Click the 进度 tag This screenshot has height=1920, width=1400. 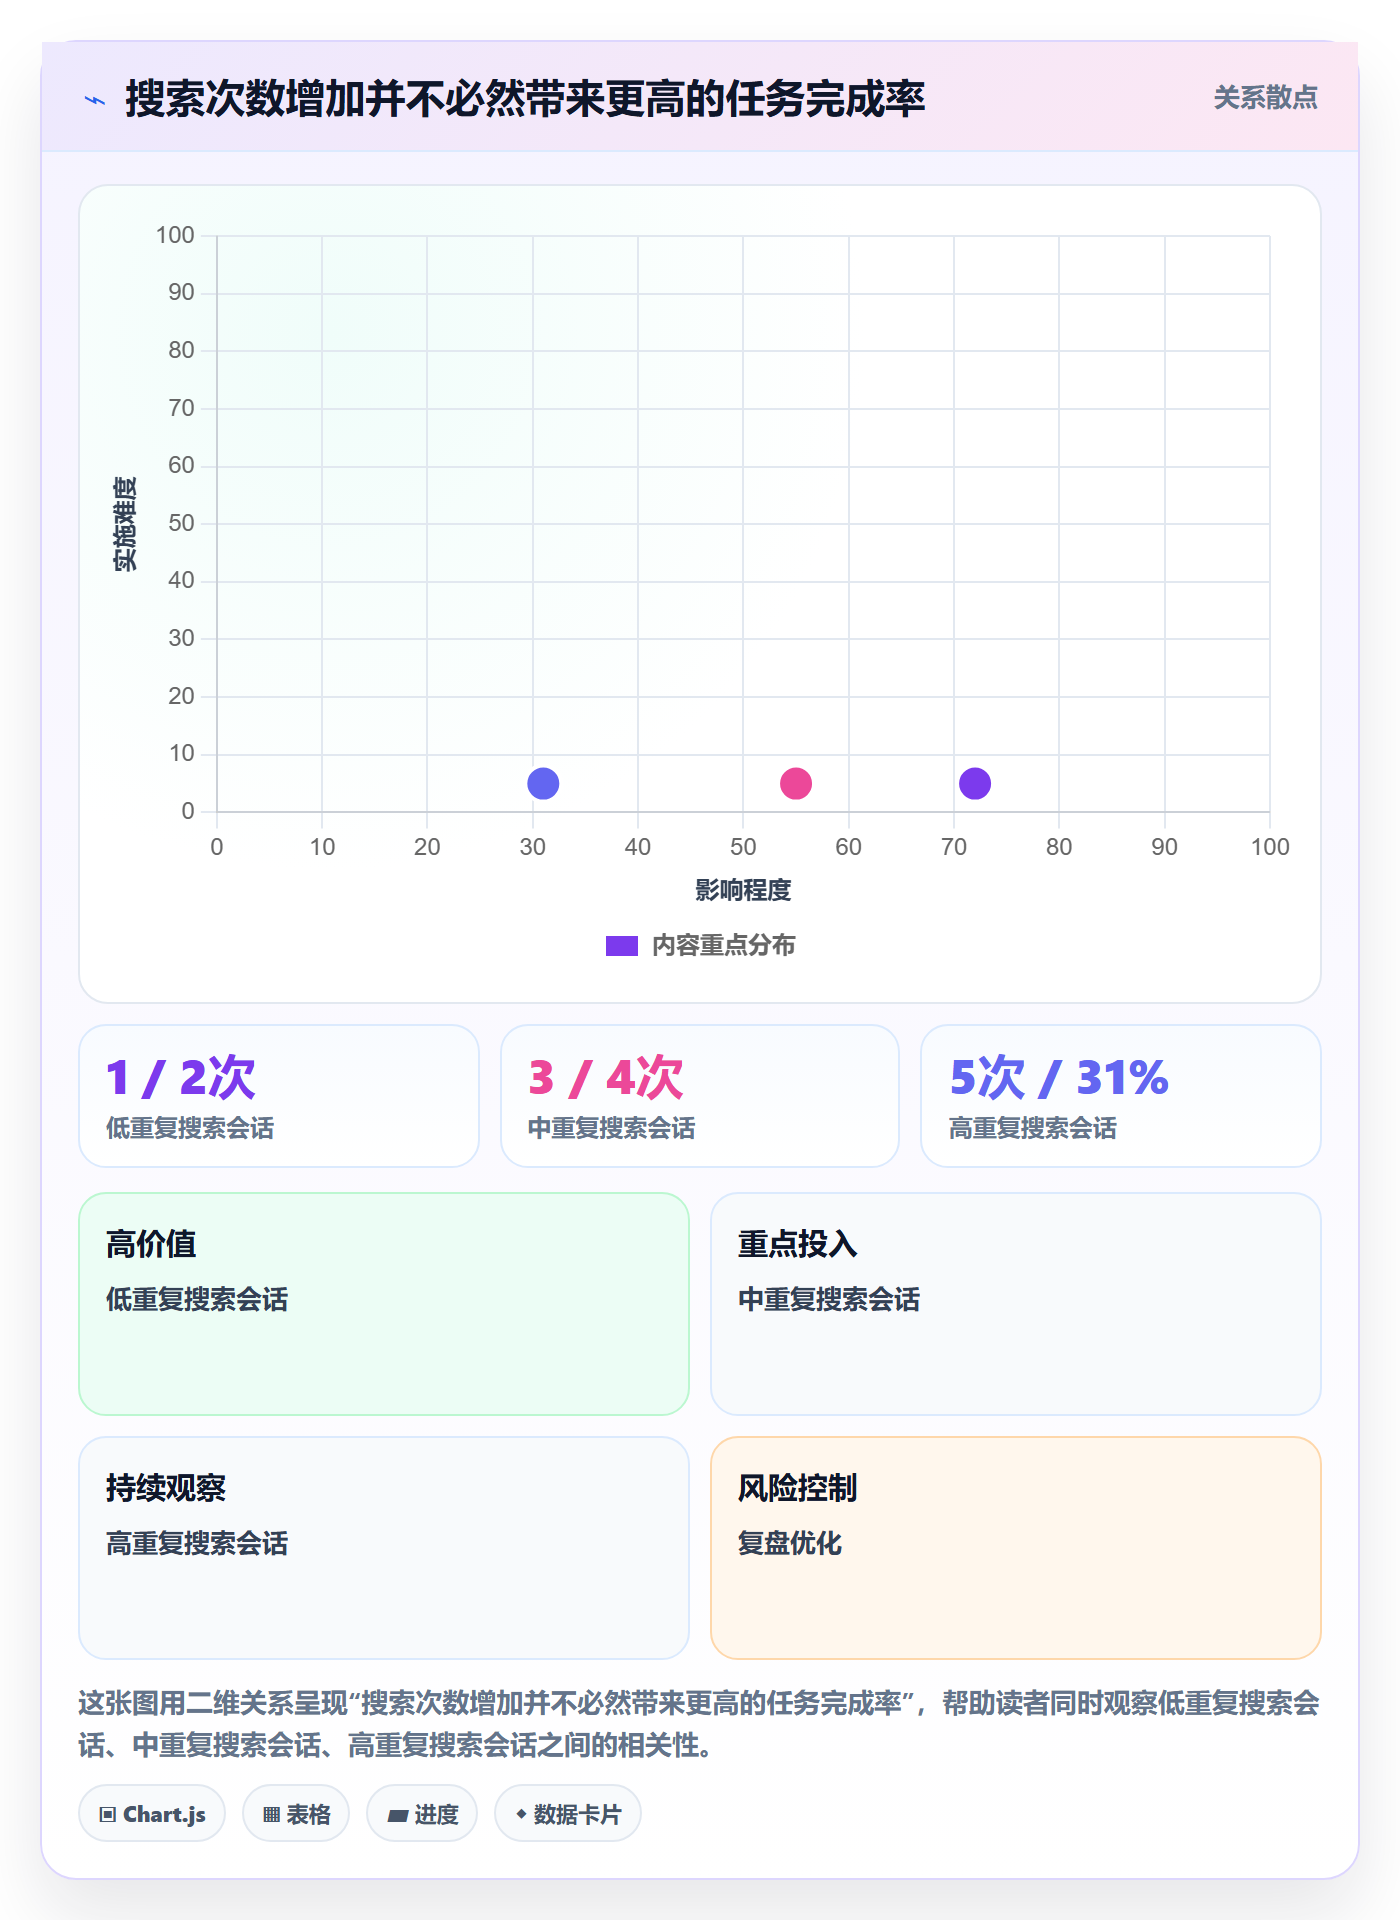pyautogui.click(x=422, y=1814)
